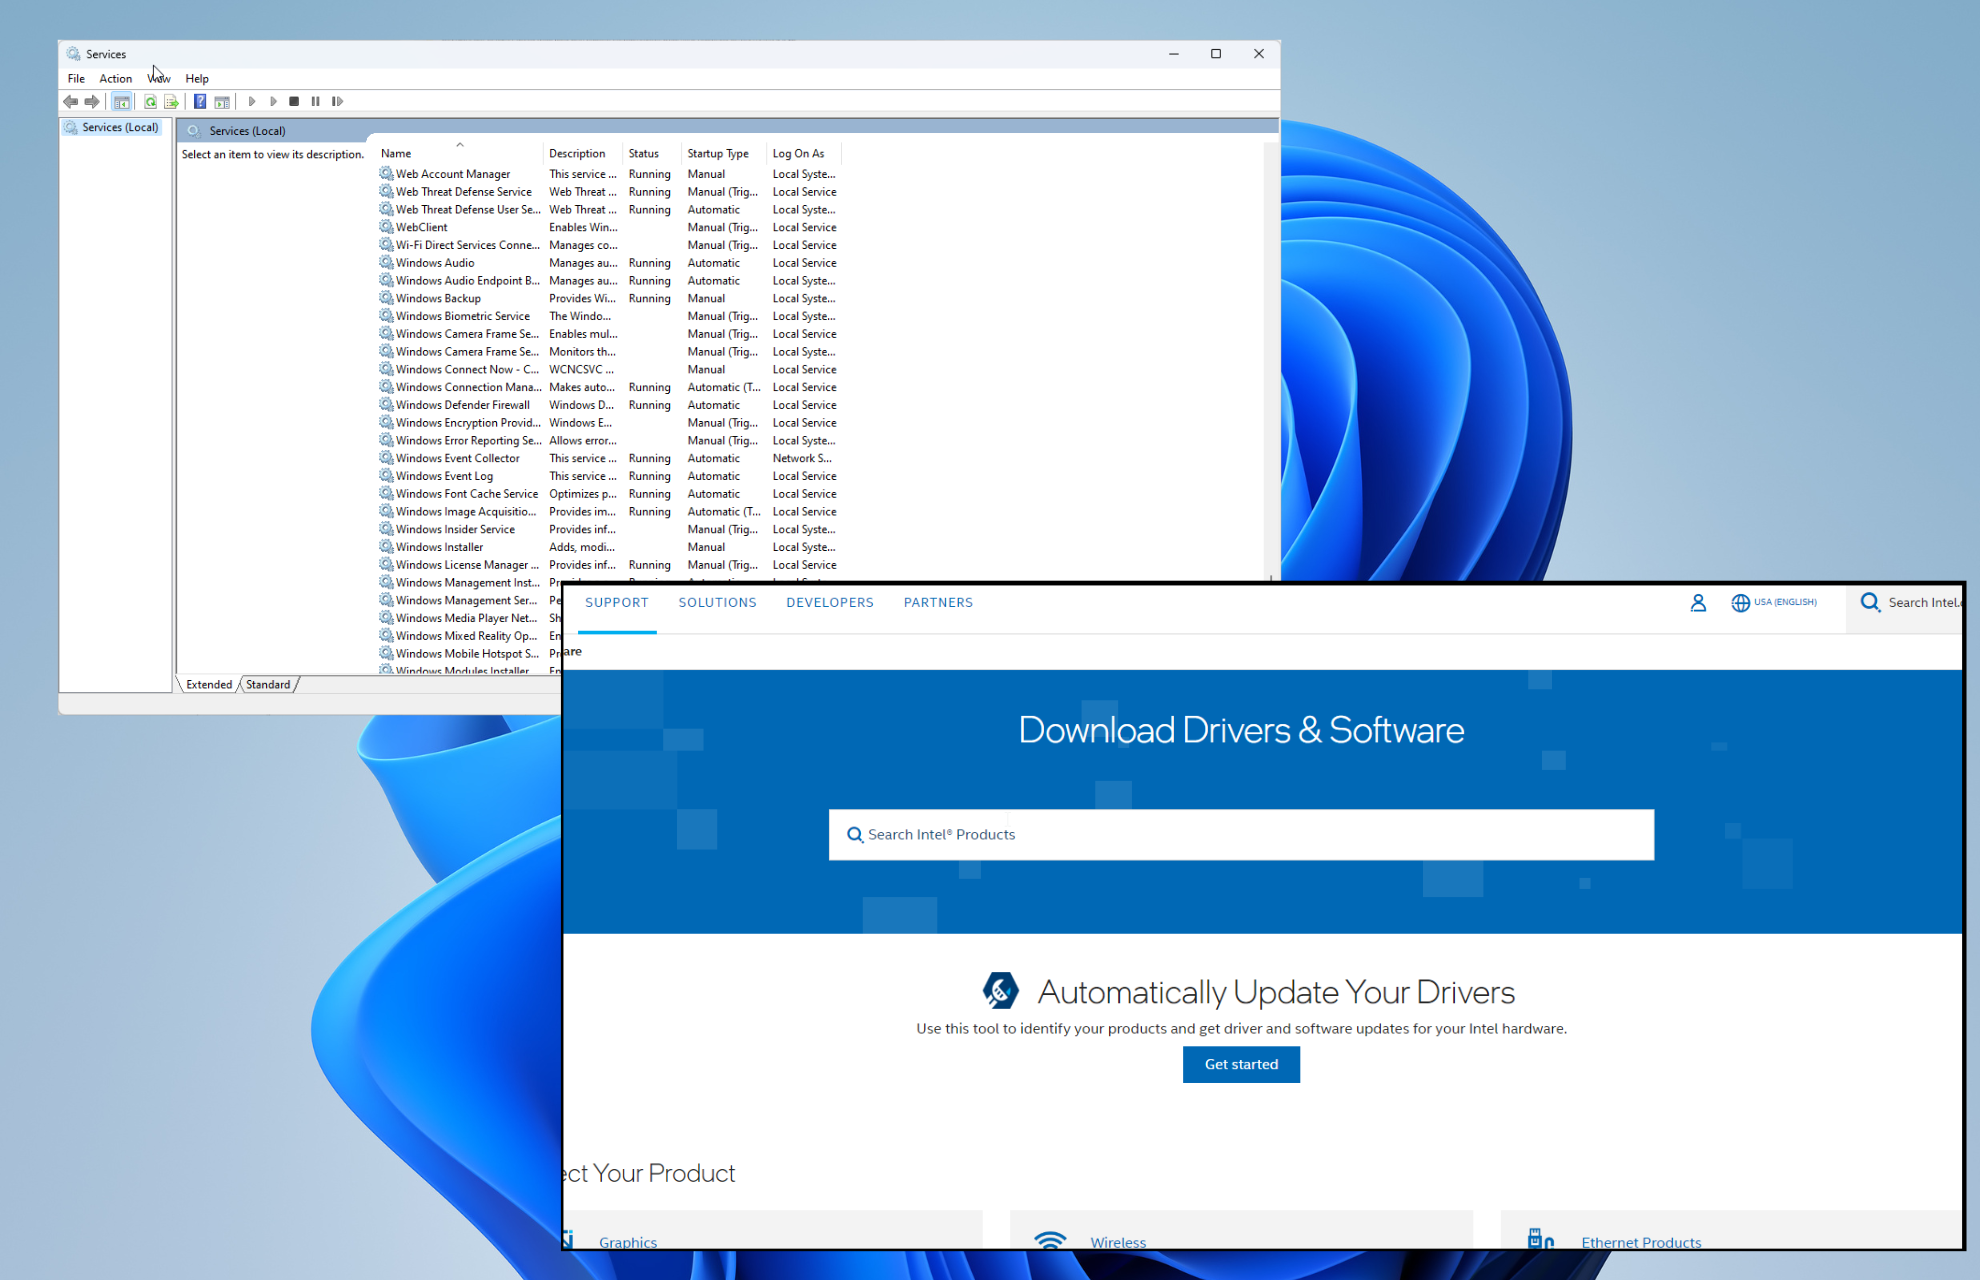Open Help via blue question mark icon
Screen dimensions: 1980x1280
tap(200, 101)
